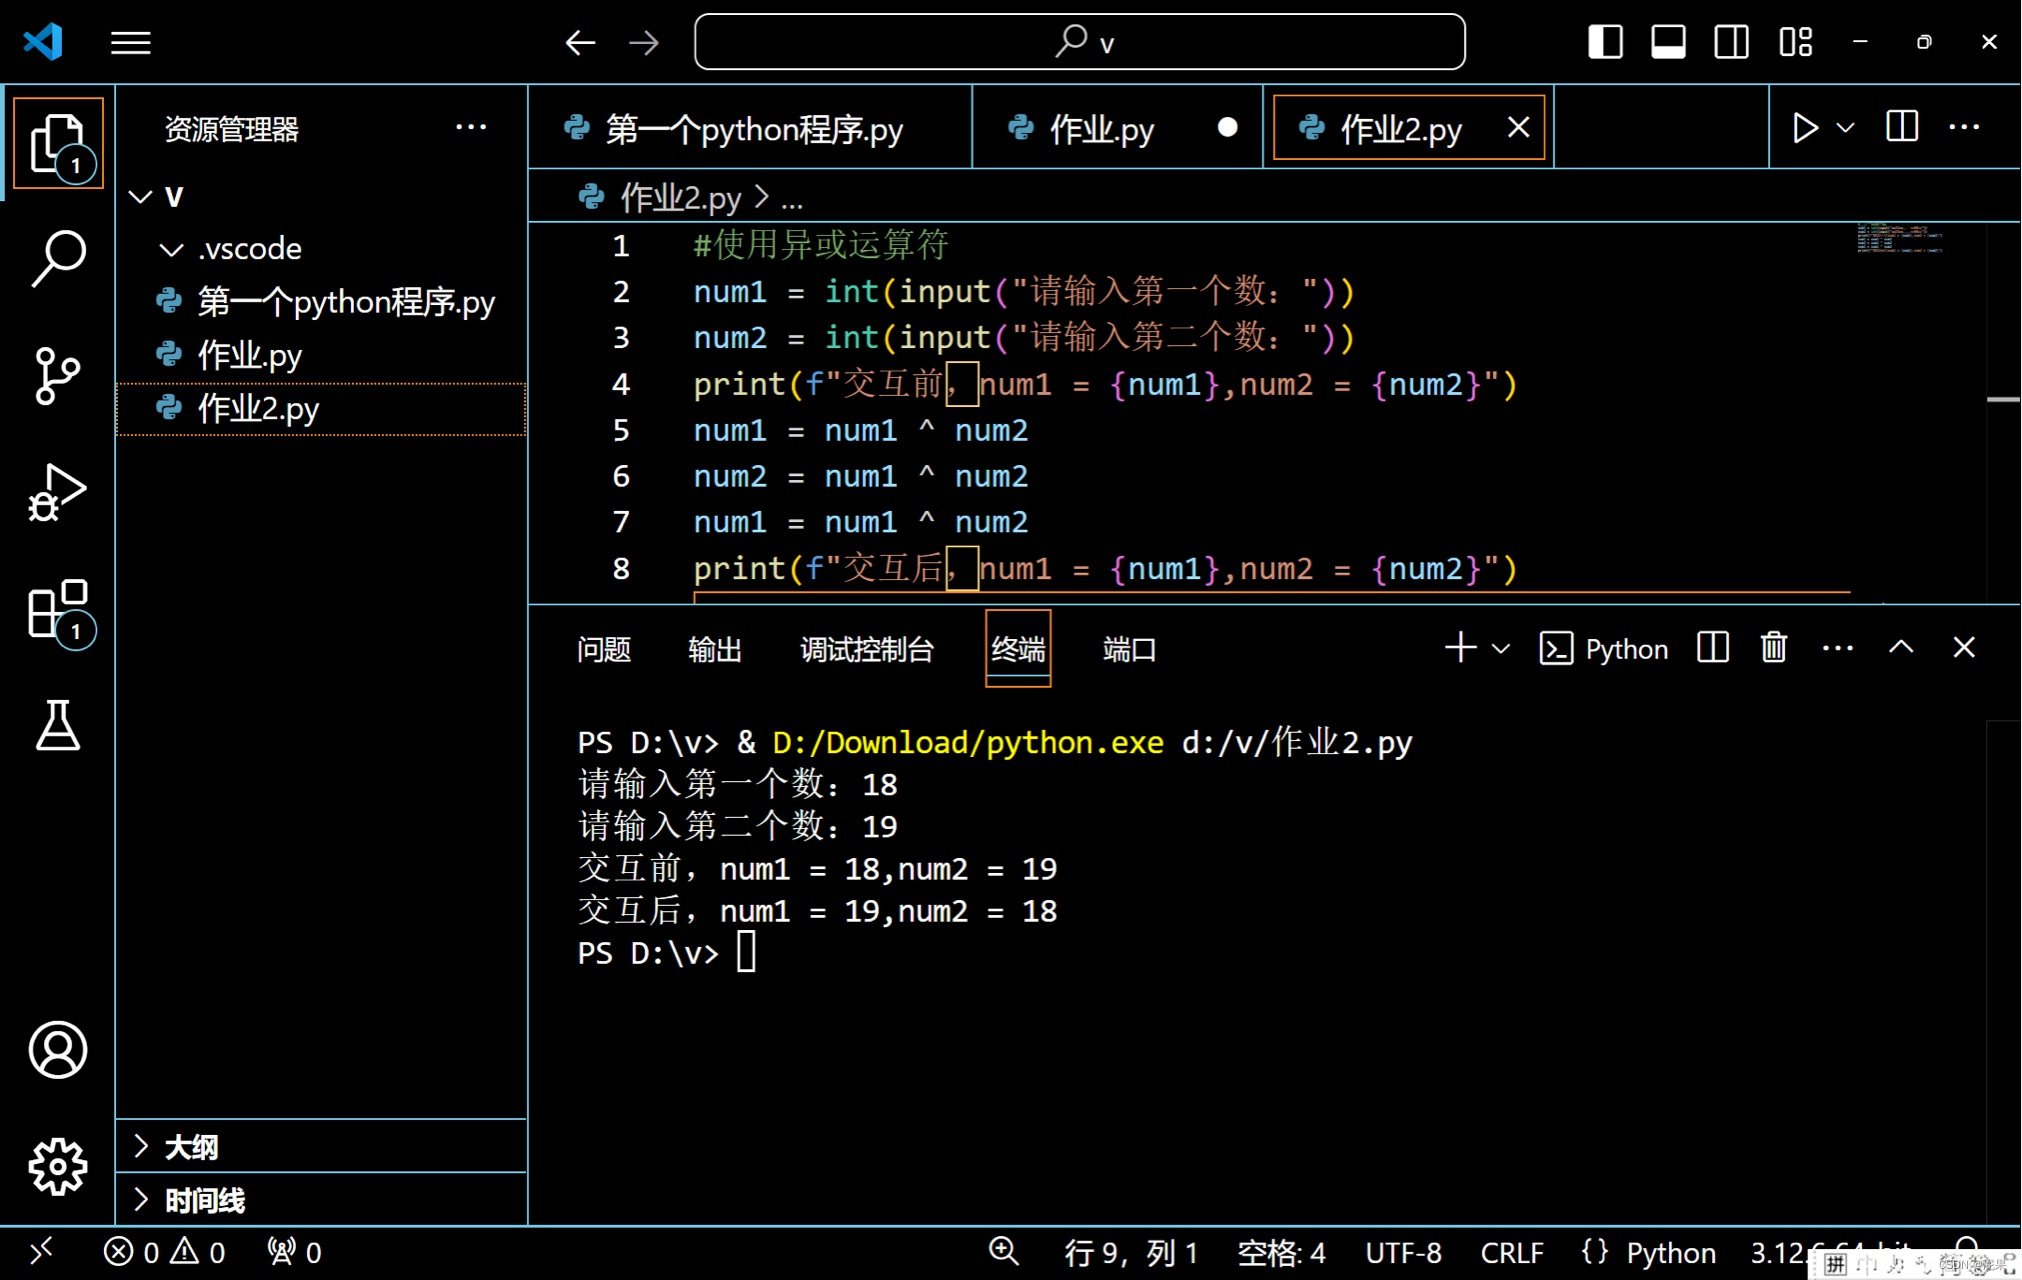Open the Testing flask view

tap(58, 725)
